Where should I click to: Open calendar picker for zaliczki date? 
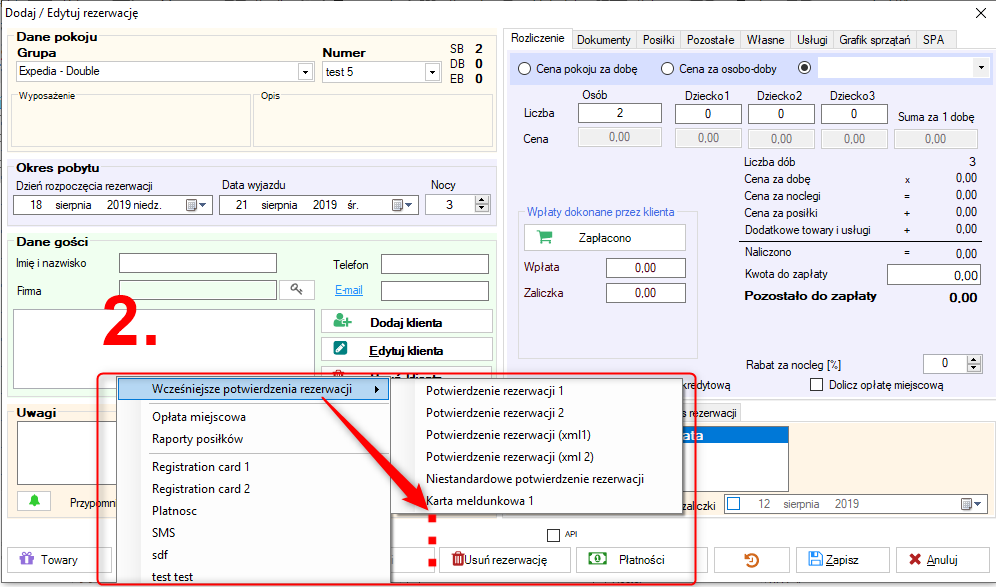tap(971, 504)
